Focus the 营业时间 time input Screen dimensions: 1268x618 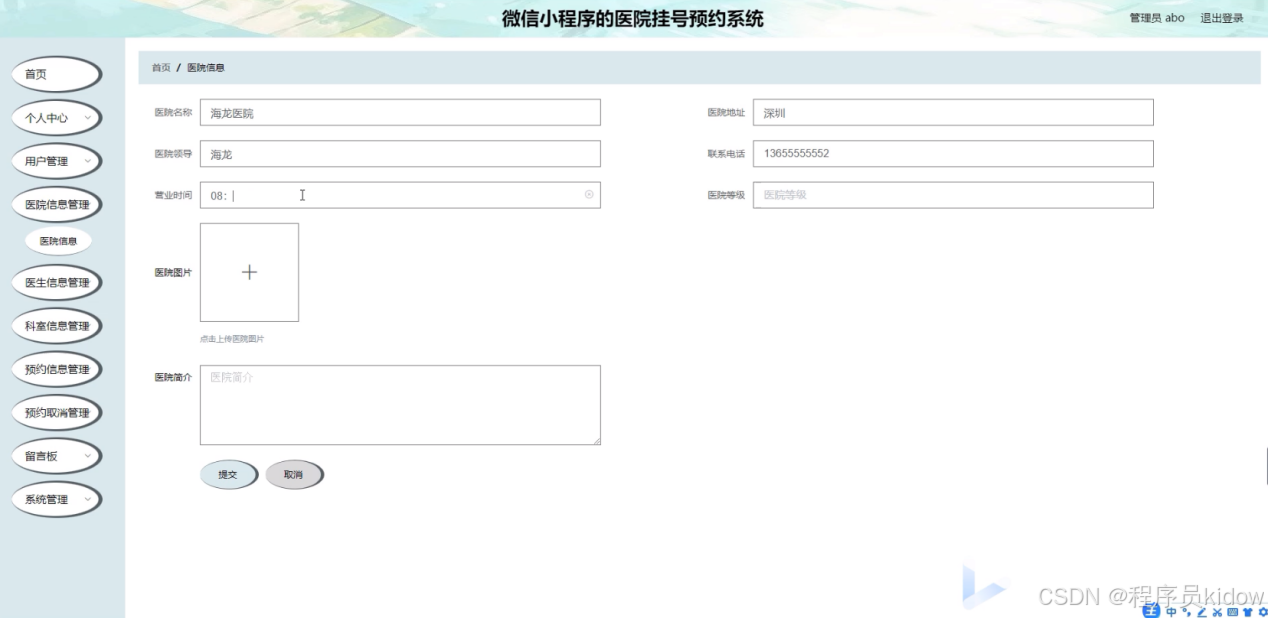[400, 195]
